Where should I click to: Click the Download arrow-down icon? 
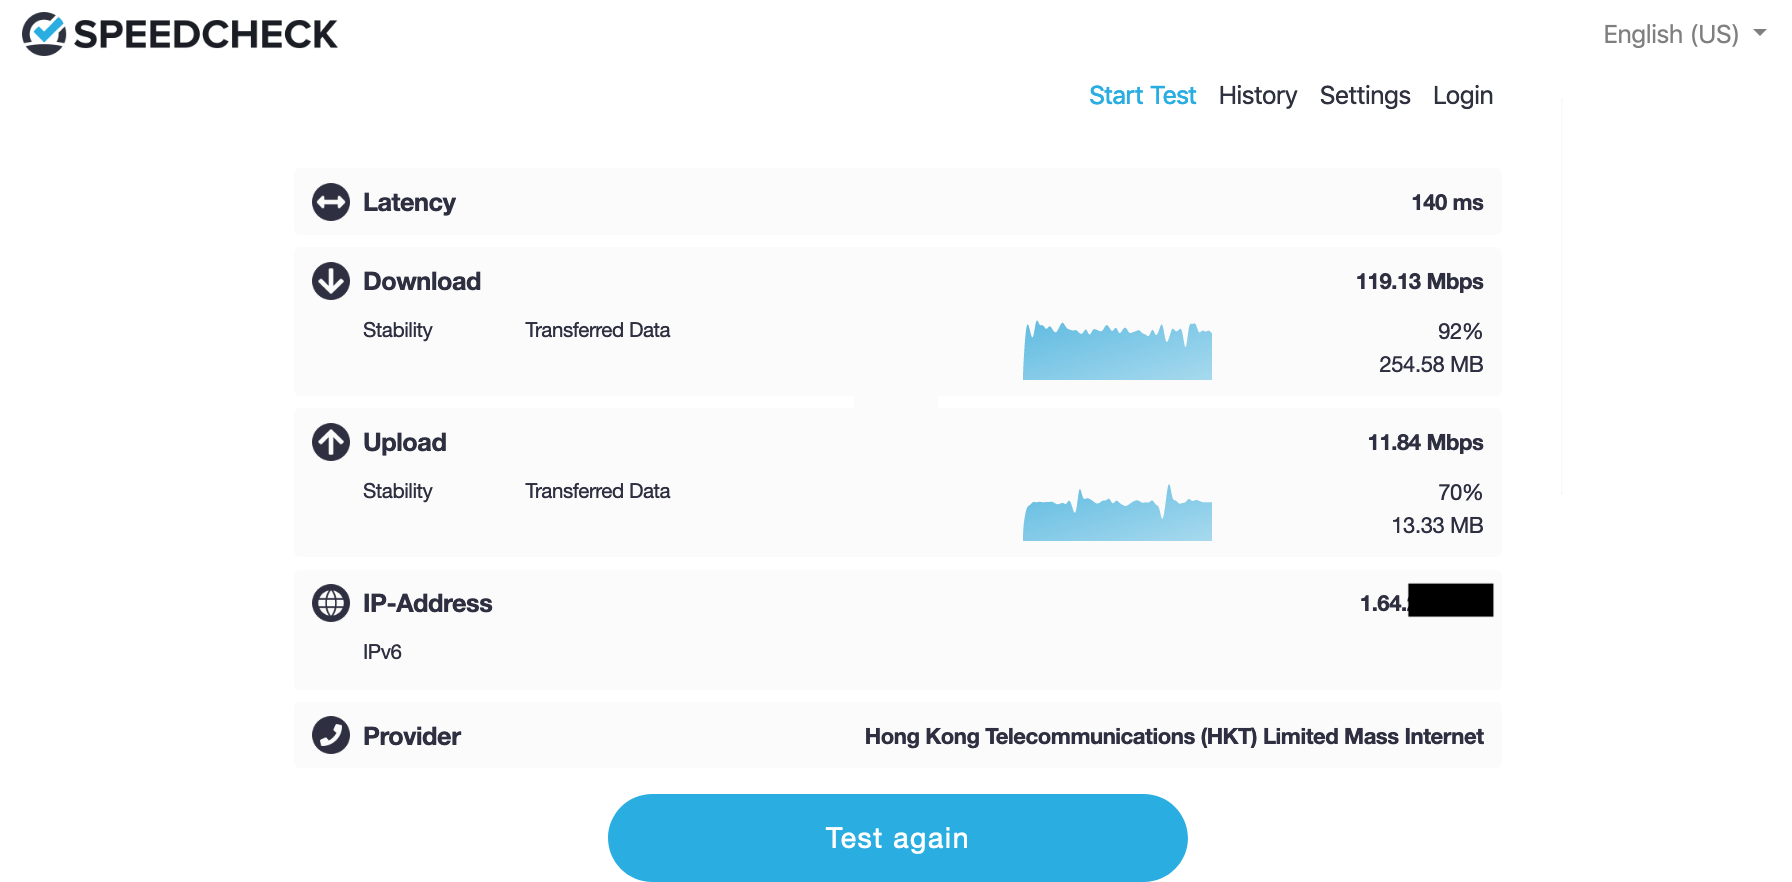pos(331,281)
